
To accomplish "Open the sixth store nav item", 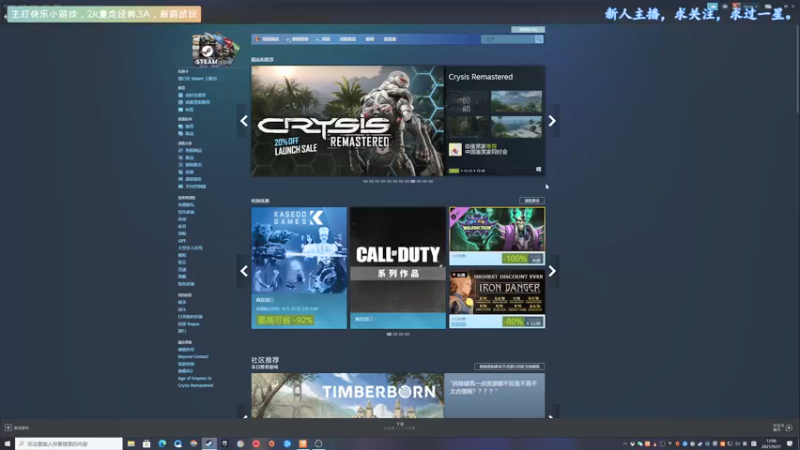I will (390, 39).
